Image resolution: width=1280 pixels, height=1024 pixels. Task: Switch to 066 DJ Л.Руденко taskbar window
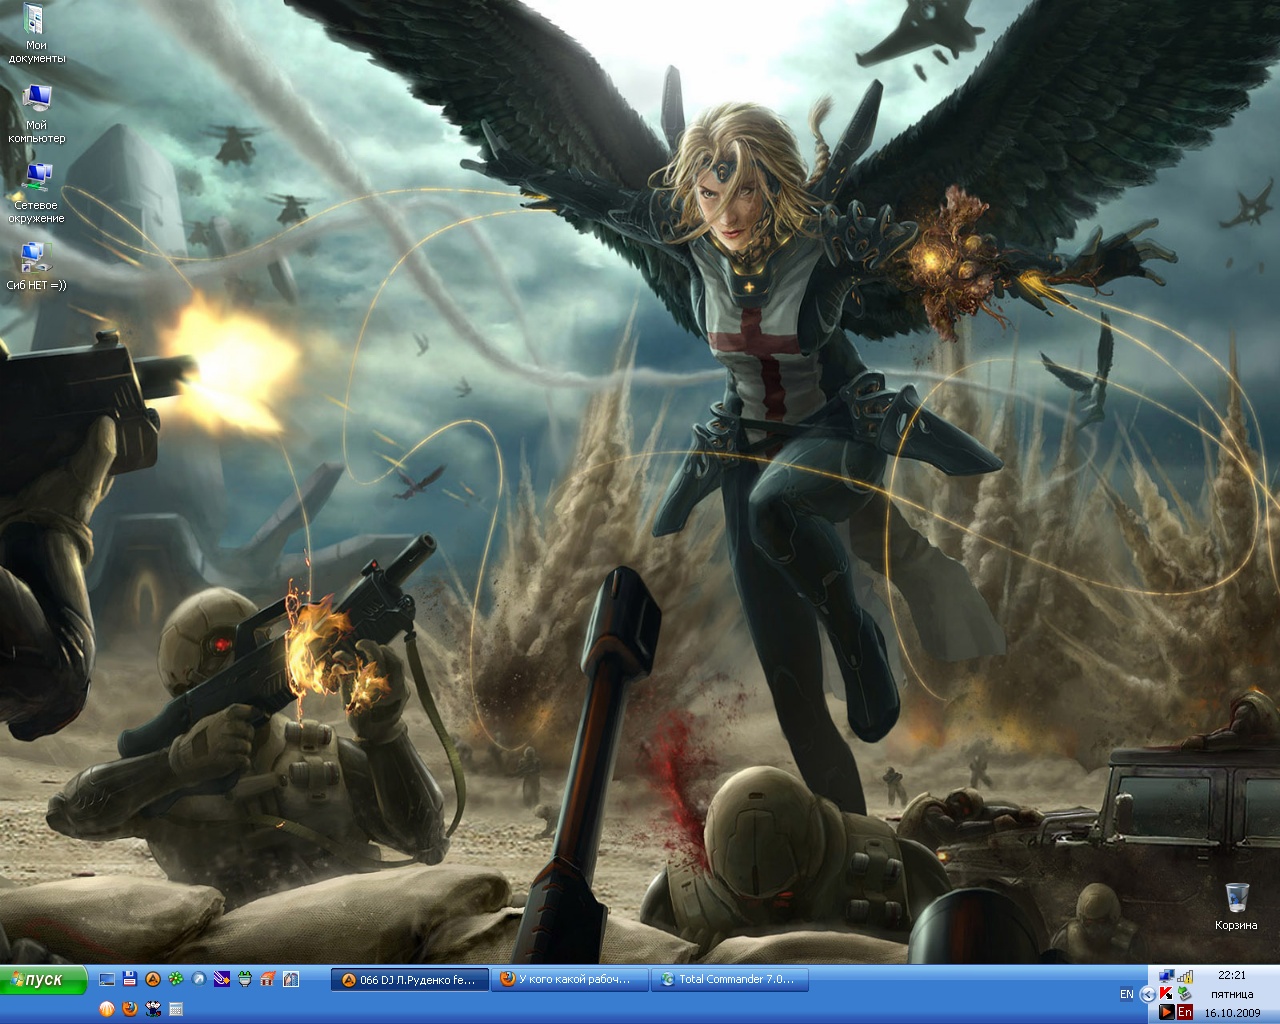410,980
